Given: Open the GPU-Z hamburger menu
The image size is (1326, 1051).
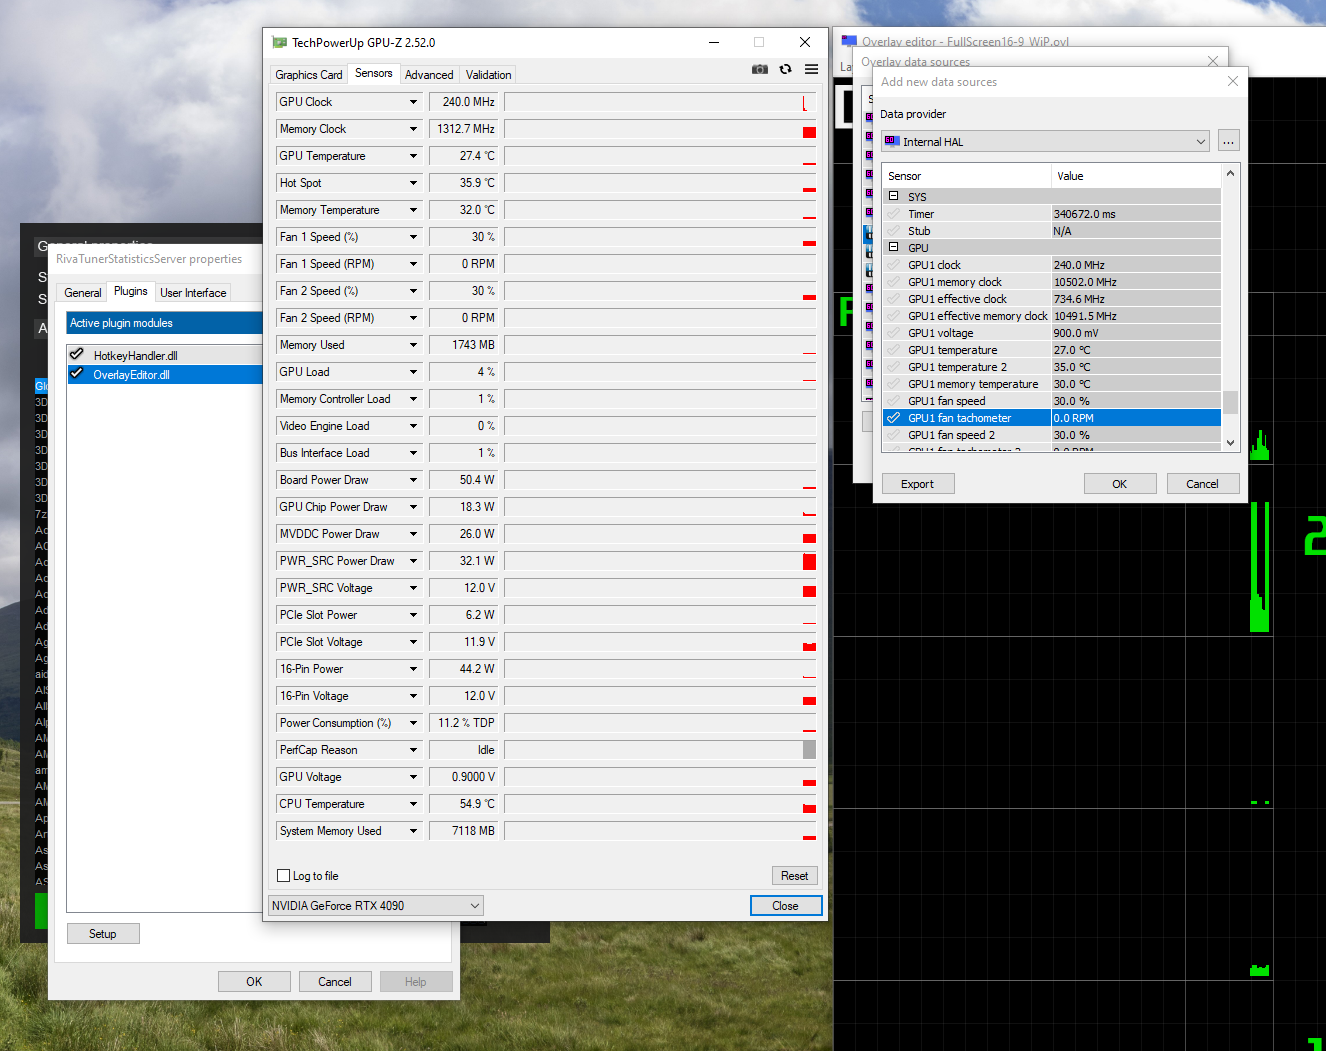Looking at the screenshot, I should tap(812, 69).
